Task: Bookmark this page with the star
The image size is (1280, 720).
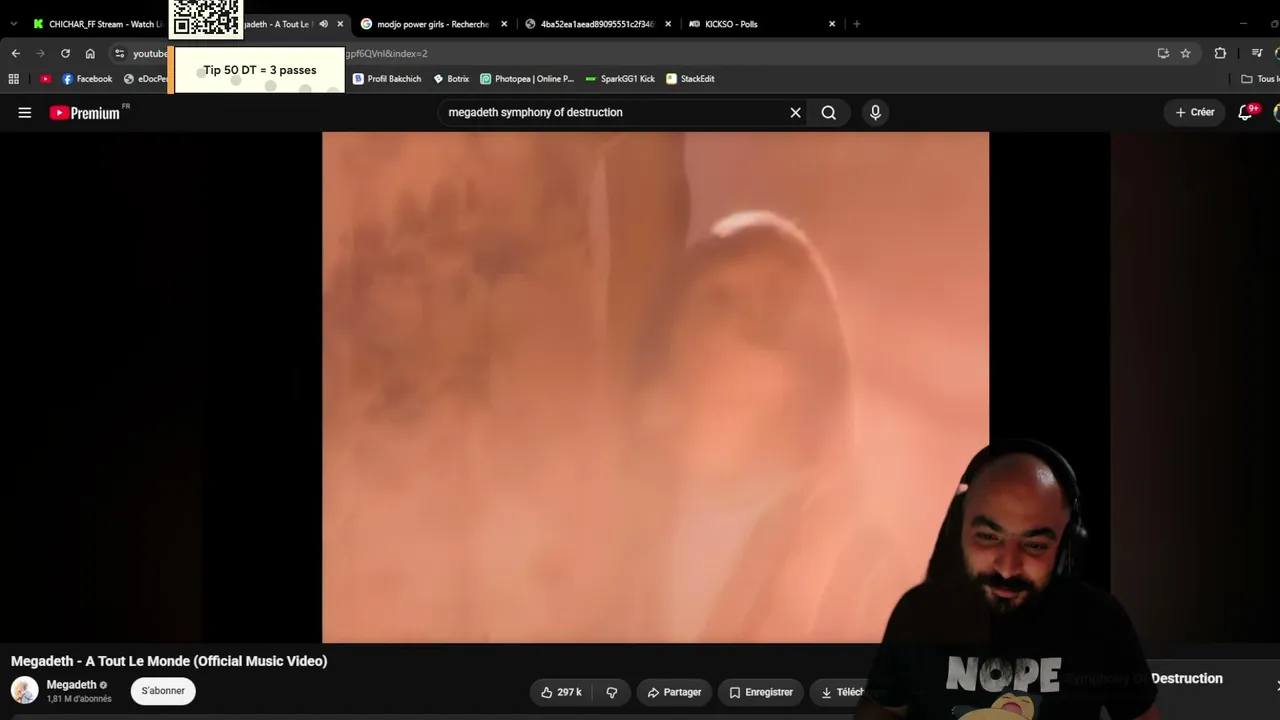Action: [x=1185, y=54]
